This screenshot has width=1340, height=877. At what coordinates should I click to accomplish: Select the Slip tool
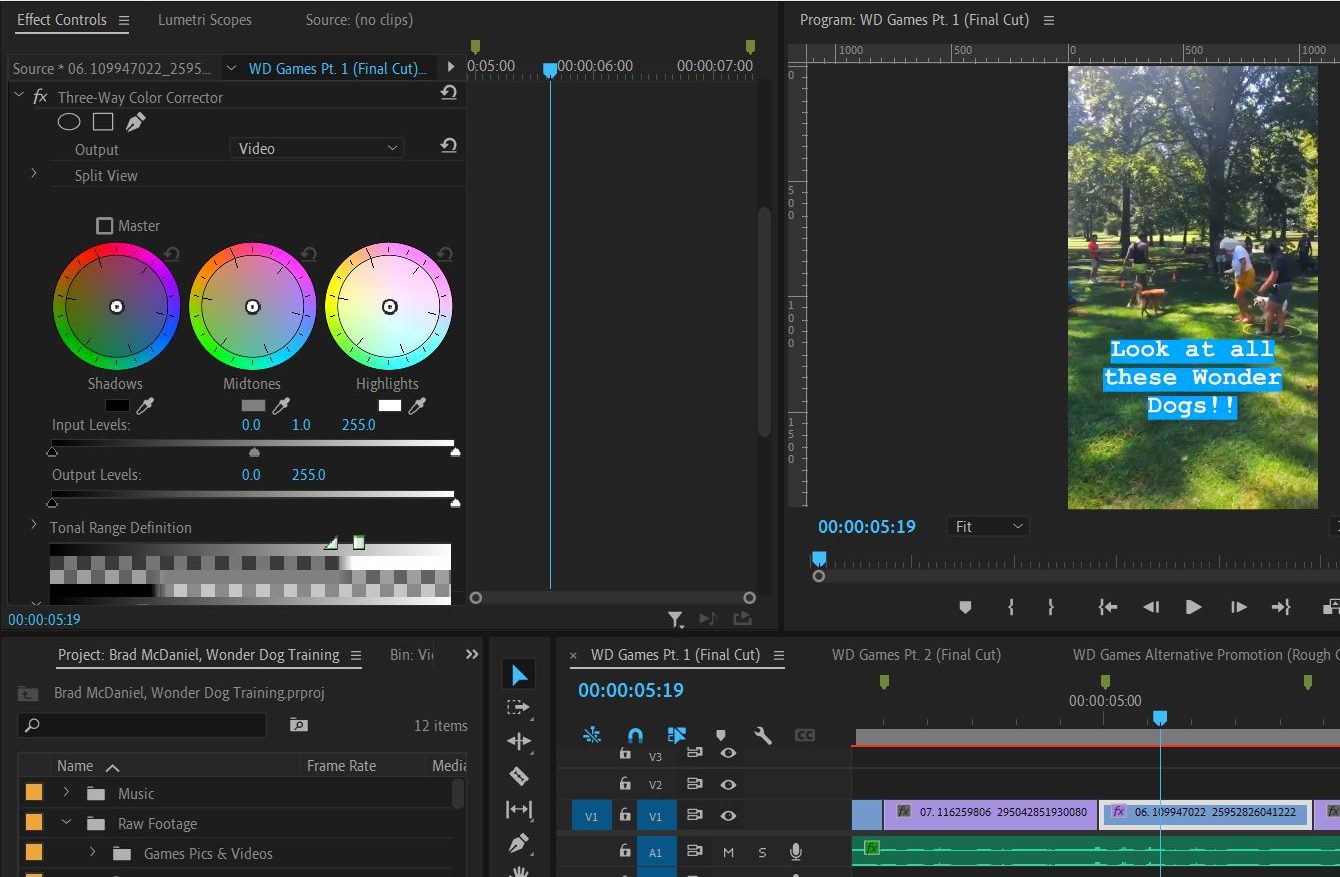point(518,809)
